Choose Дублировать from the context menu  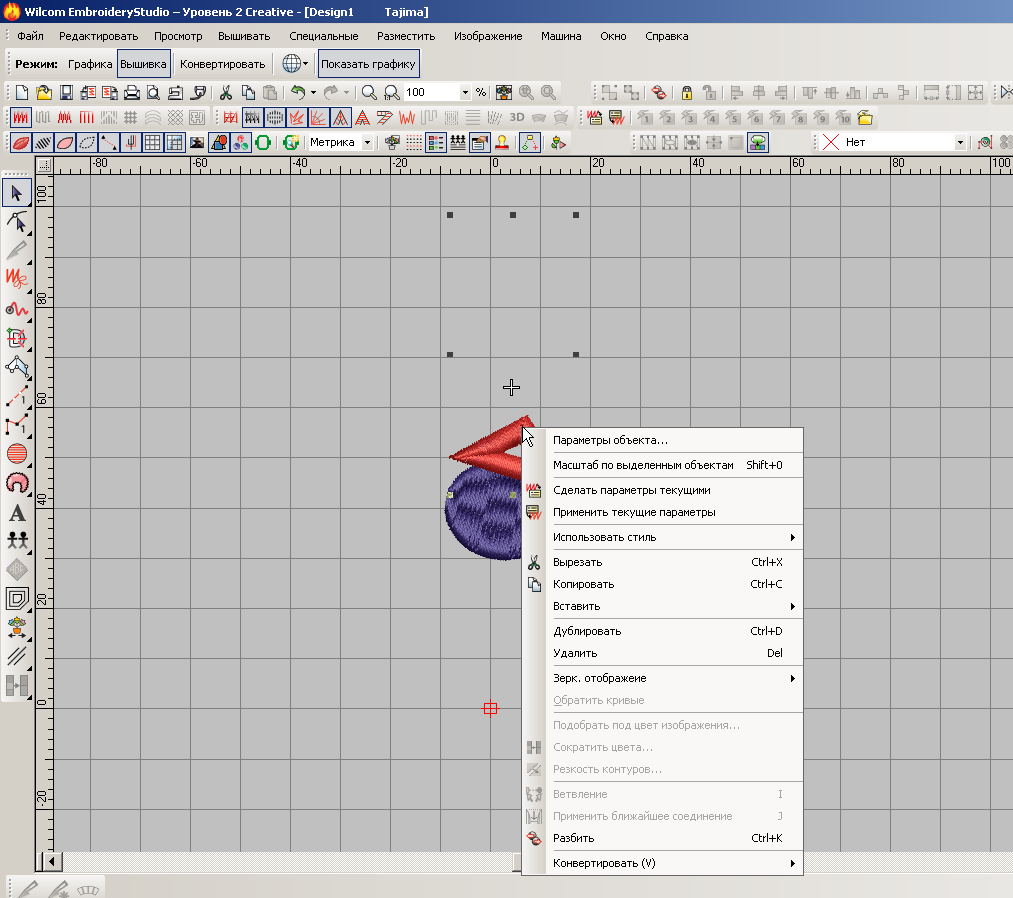[587, 631]
